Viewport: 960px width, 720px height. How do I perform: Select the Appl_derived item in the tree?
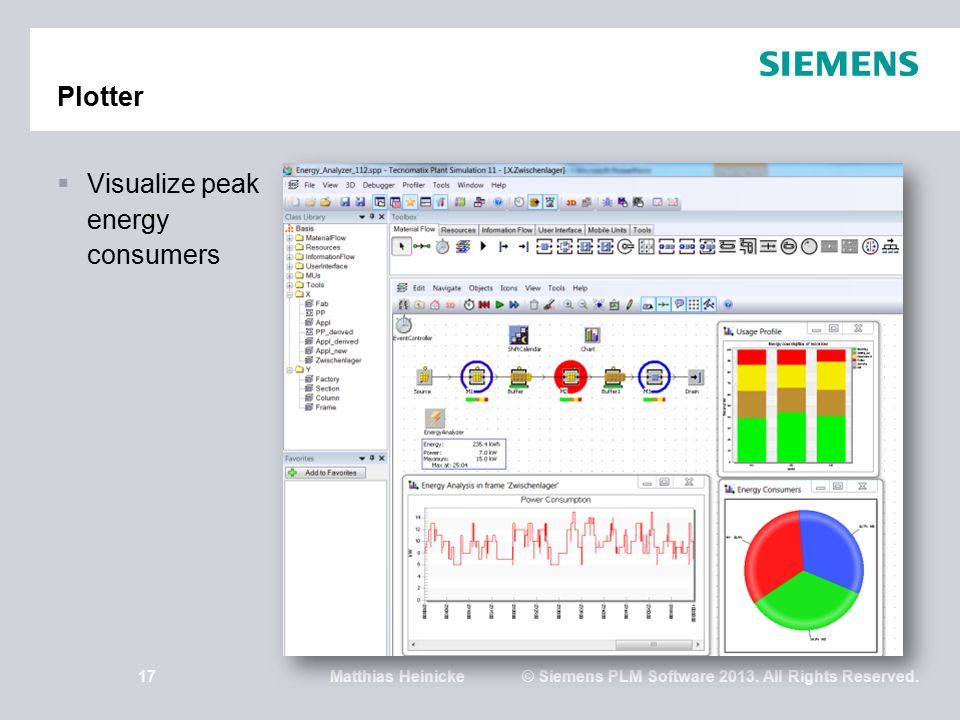337,342
